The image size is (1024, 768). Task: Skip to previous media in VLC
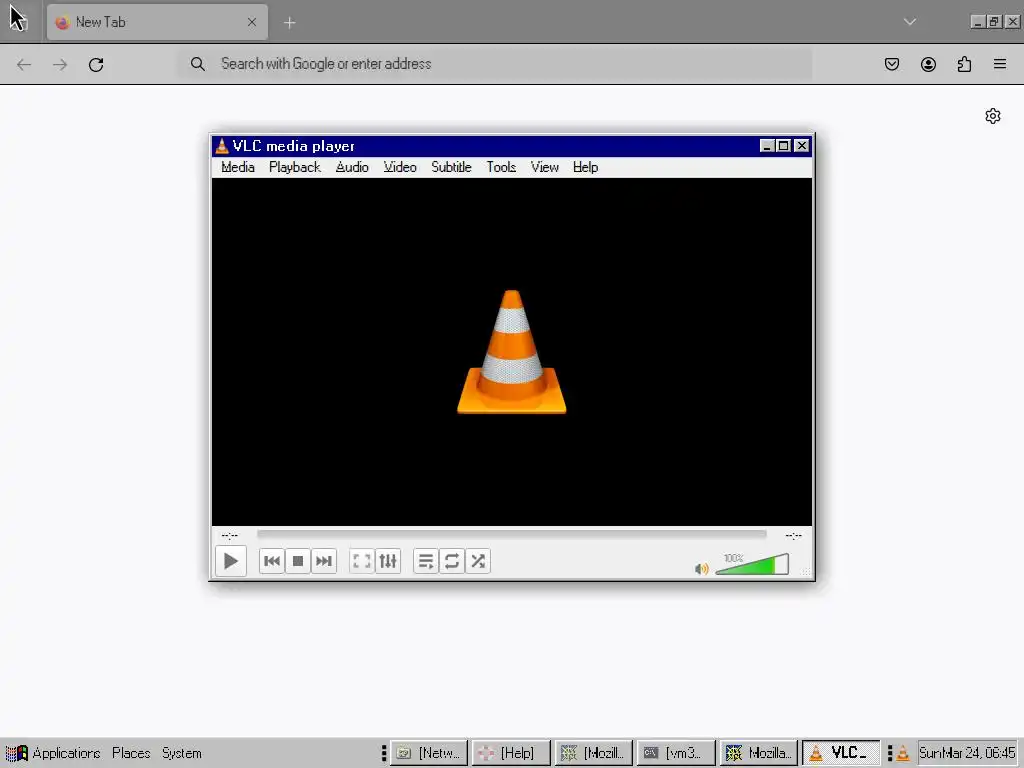[272, 561]
